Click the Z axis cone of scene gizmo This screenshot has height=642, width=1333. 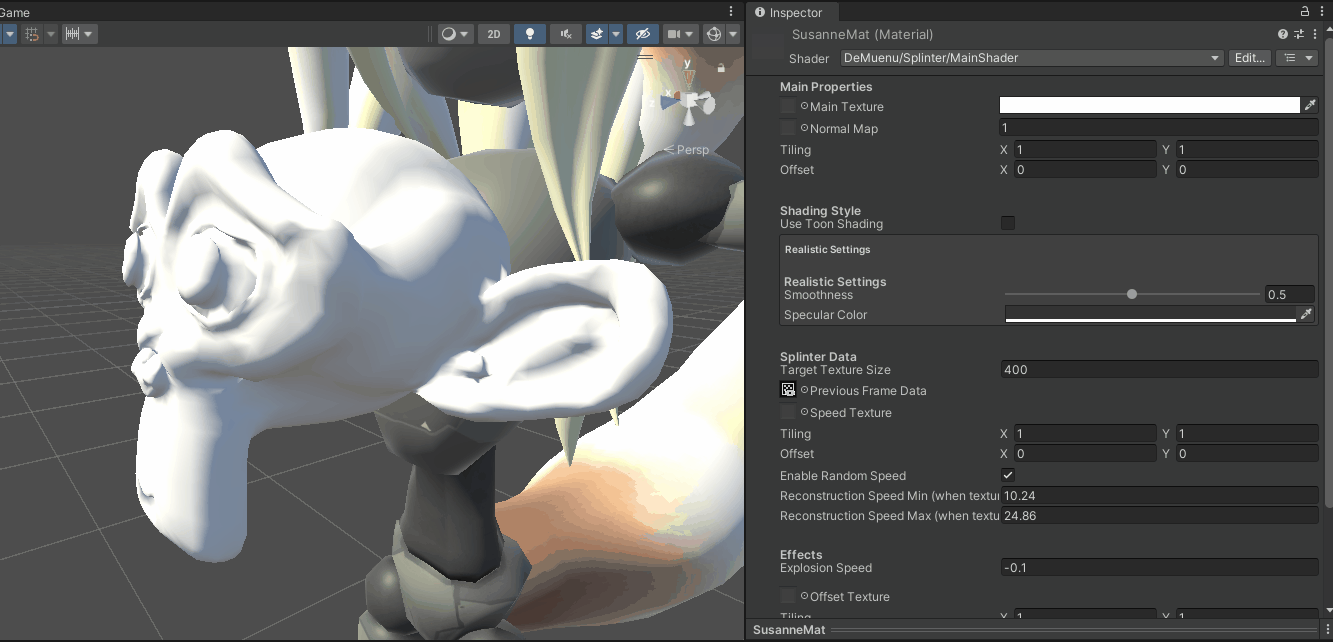pyautogui.click(x=669, y=100)
